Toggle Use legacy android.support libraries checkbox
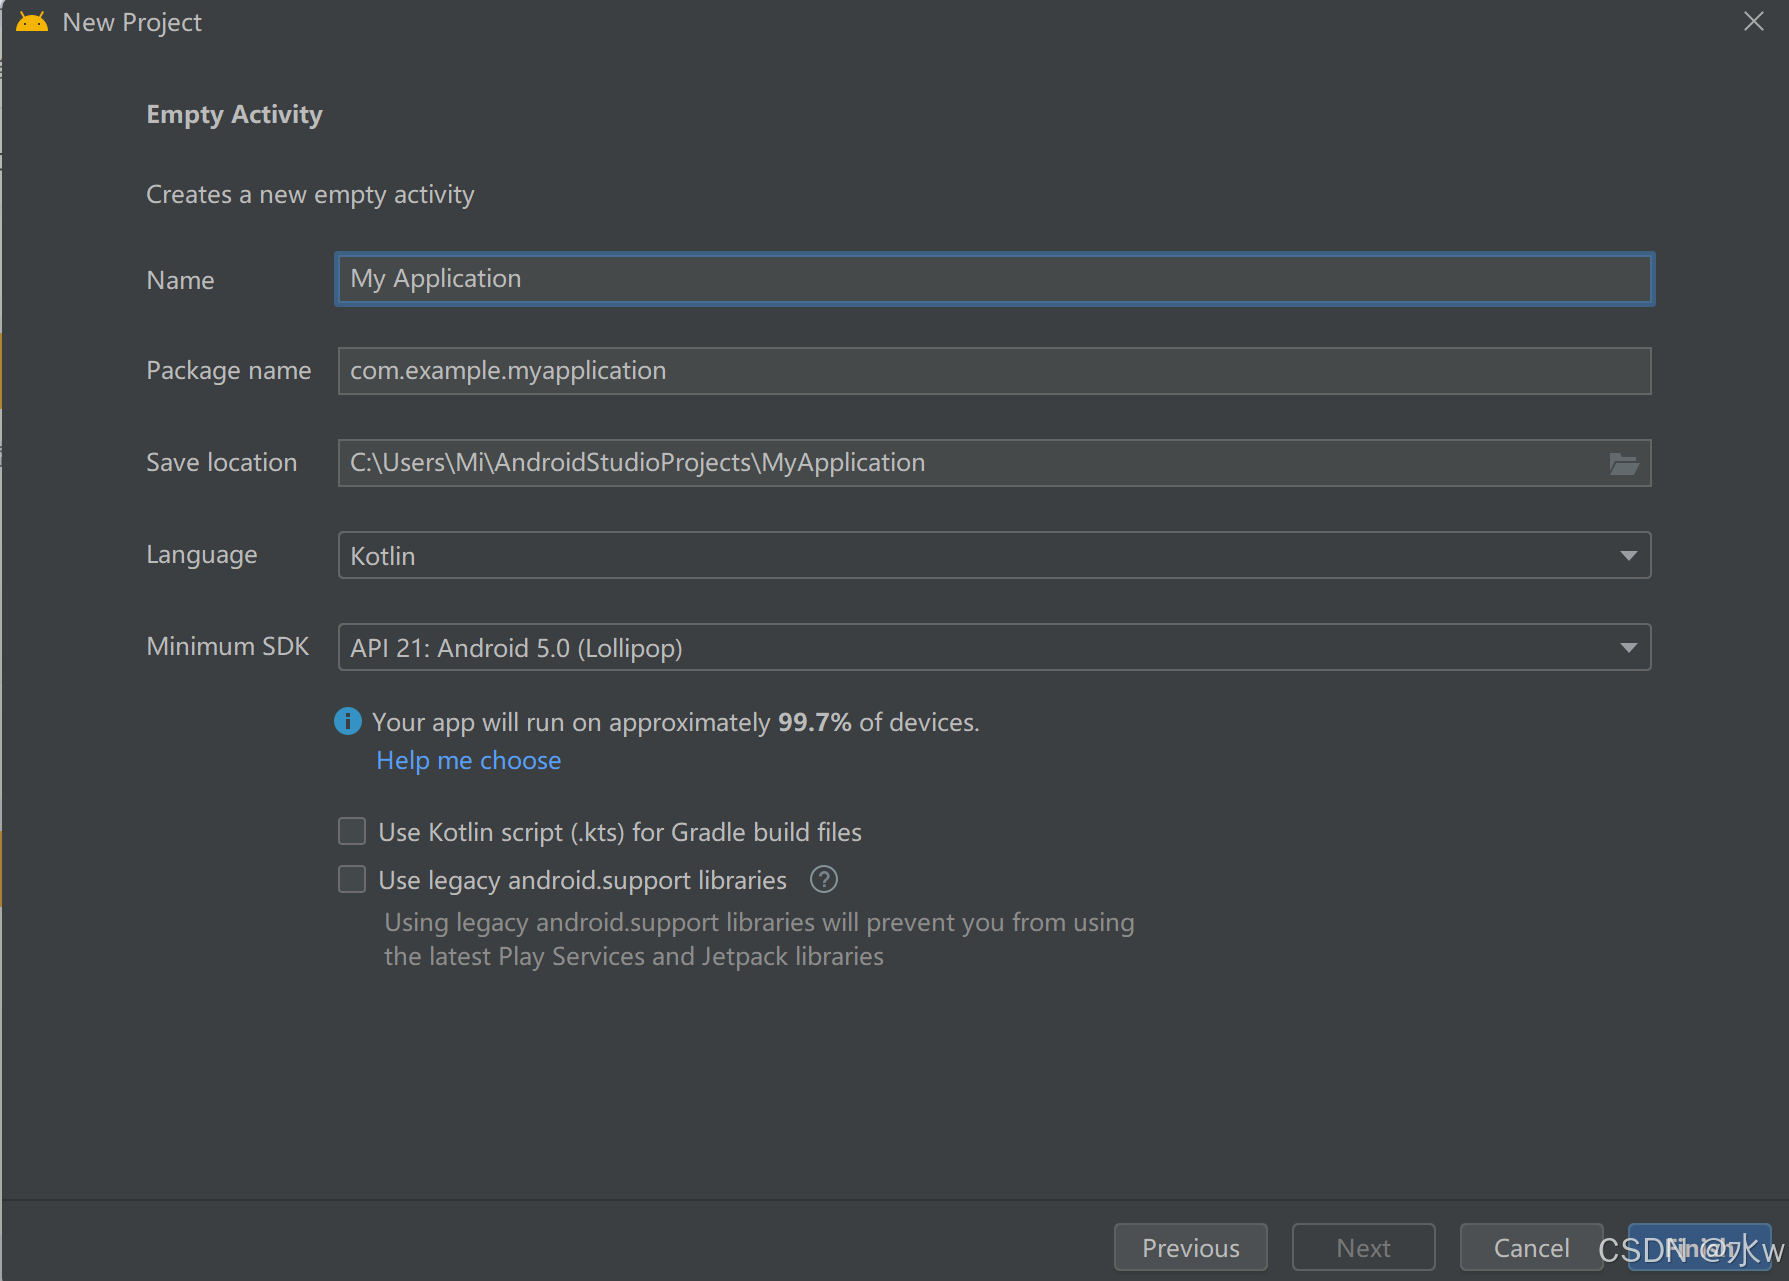The image size is (1789, 1281). pyautogui.click(x=352, y=879)
